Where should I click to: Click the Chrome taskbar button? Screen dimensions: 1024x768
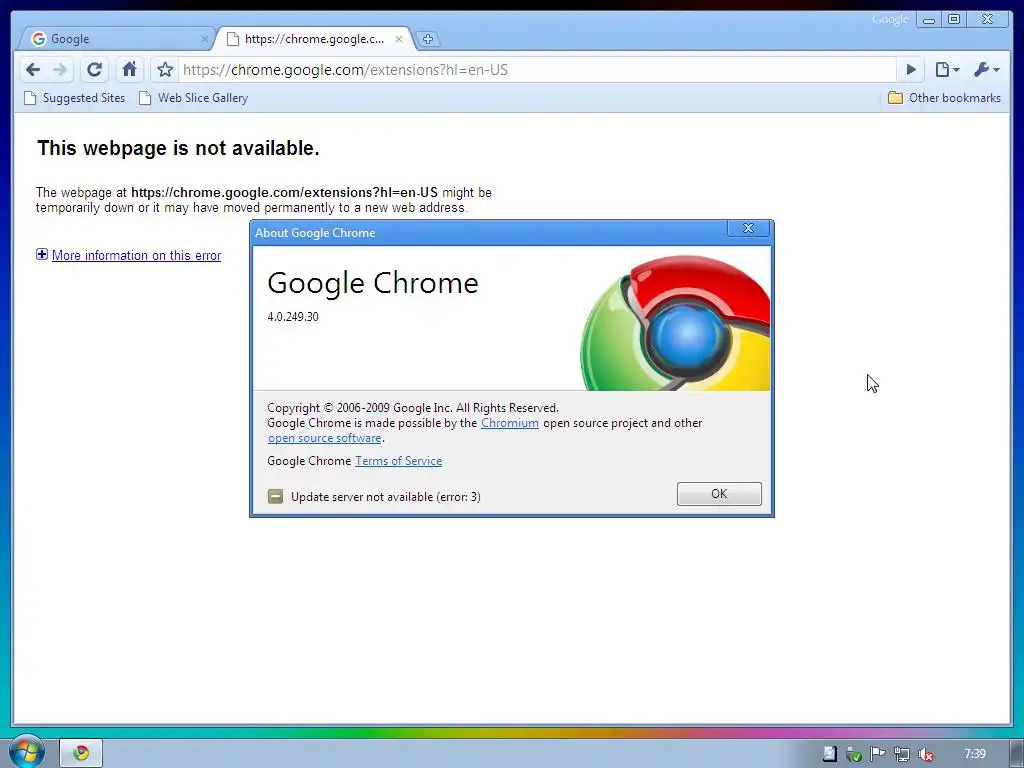click(x=81, y=754)
